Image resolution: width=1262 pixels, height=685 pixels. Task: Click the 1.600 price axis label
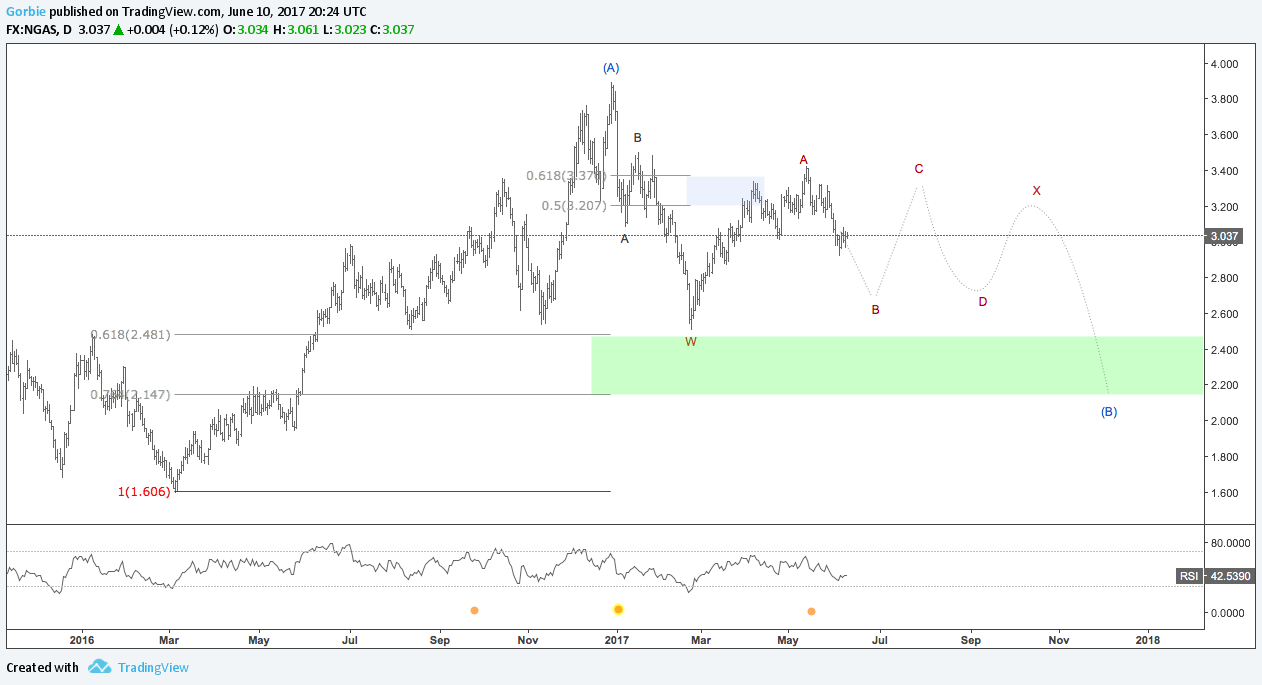tap(1225, 493)
